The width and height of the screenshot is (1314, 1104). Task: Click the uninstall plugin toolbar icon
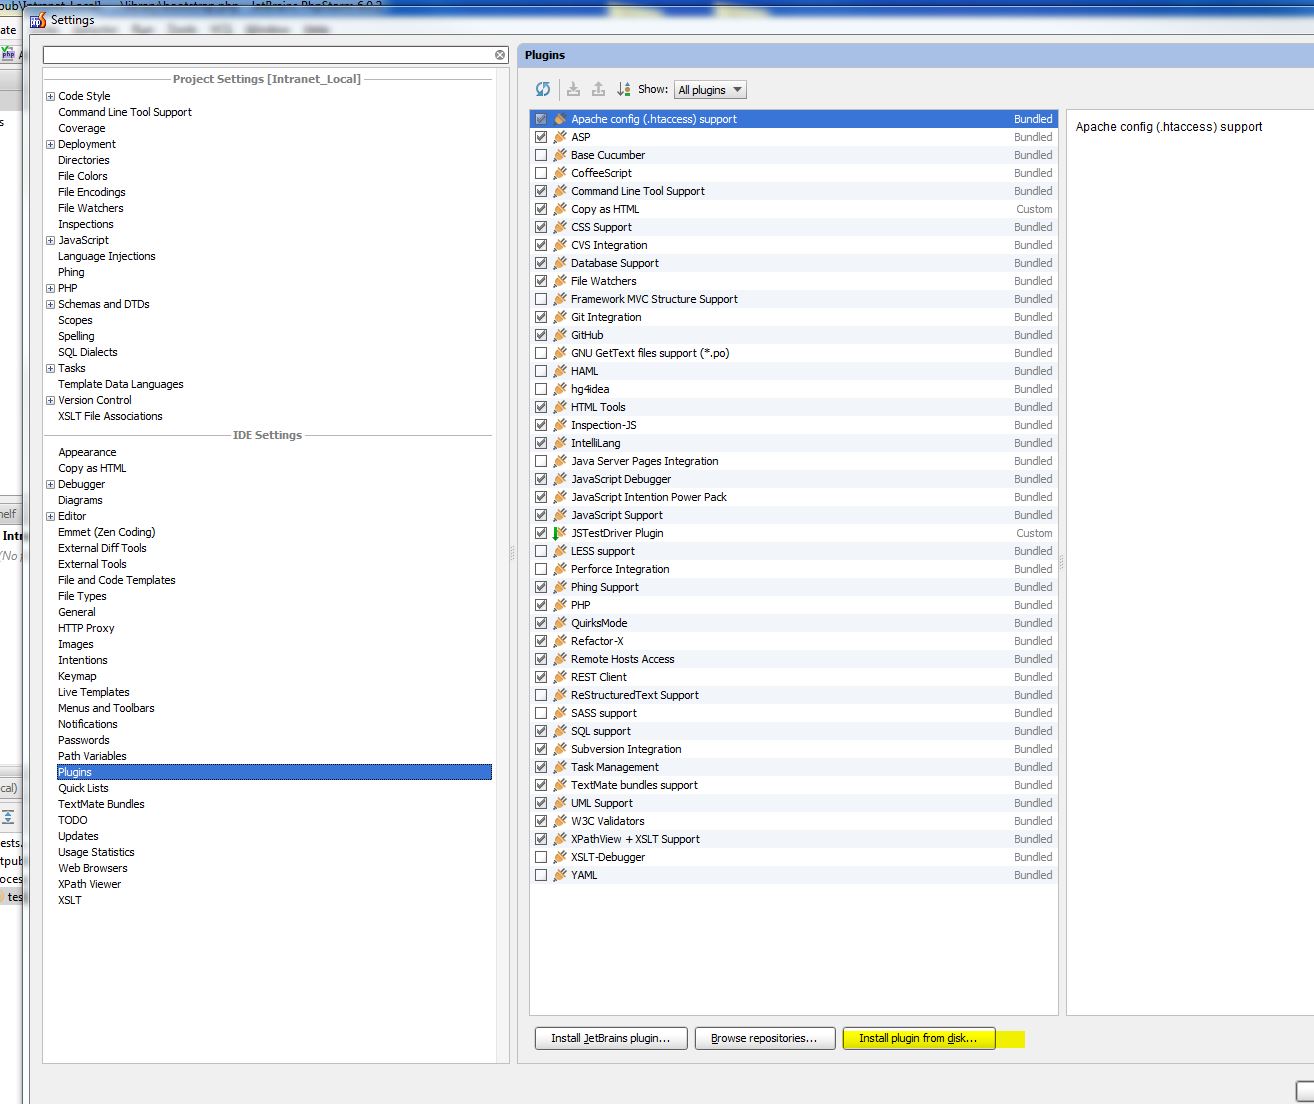pos(598,89)
